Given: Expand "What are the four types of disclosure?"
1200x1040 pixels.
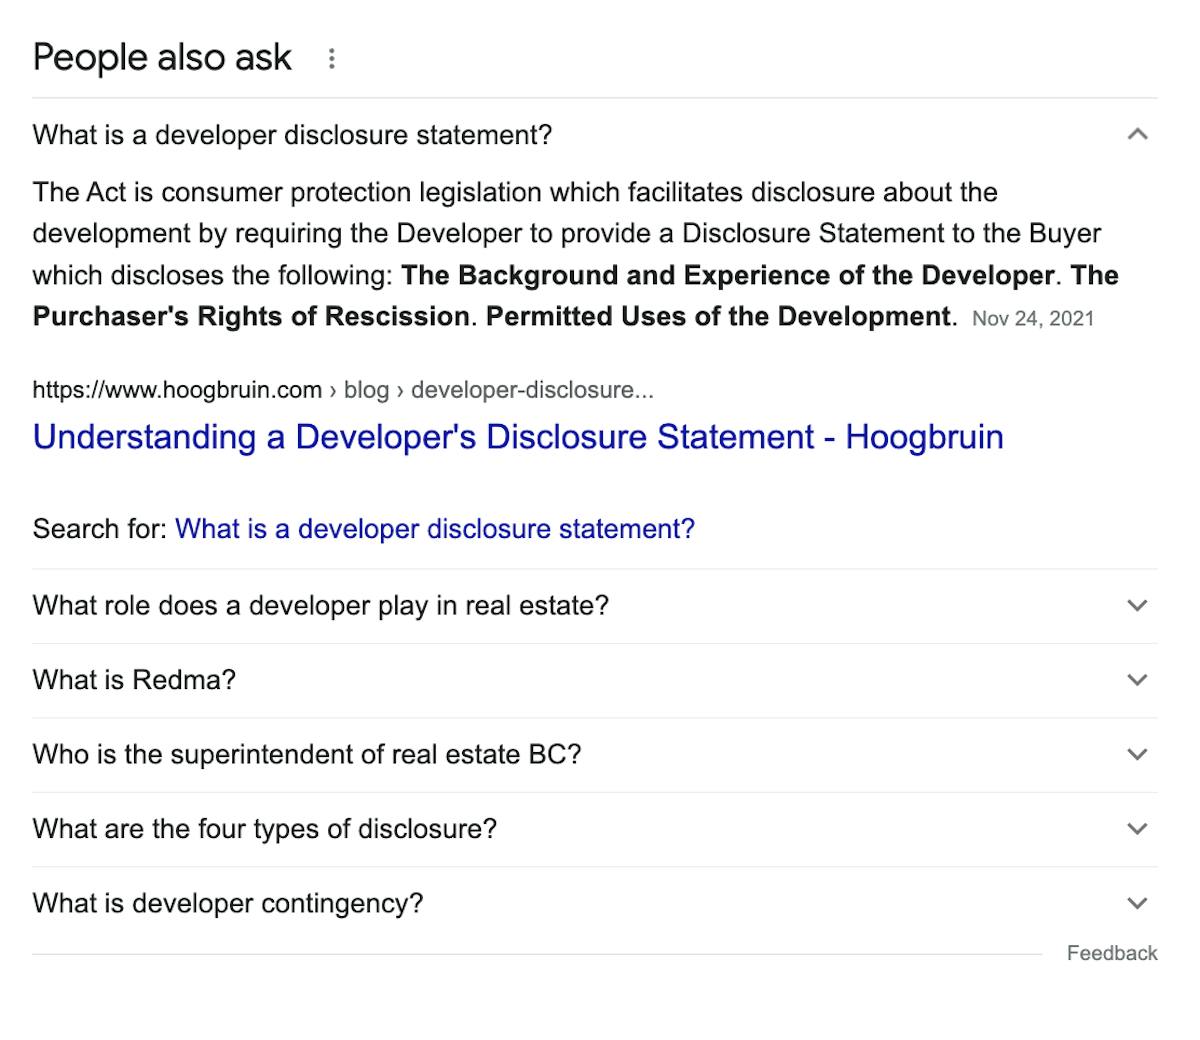Looking at the screenshot, I should [x=1136, y=829].
